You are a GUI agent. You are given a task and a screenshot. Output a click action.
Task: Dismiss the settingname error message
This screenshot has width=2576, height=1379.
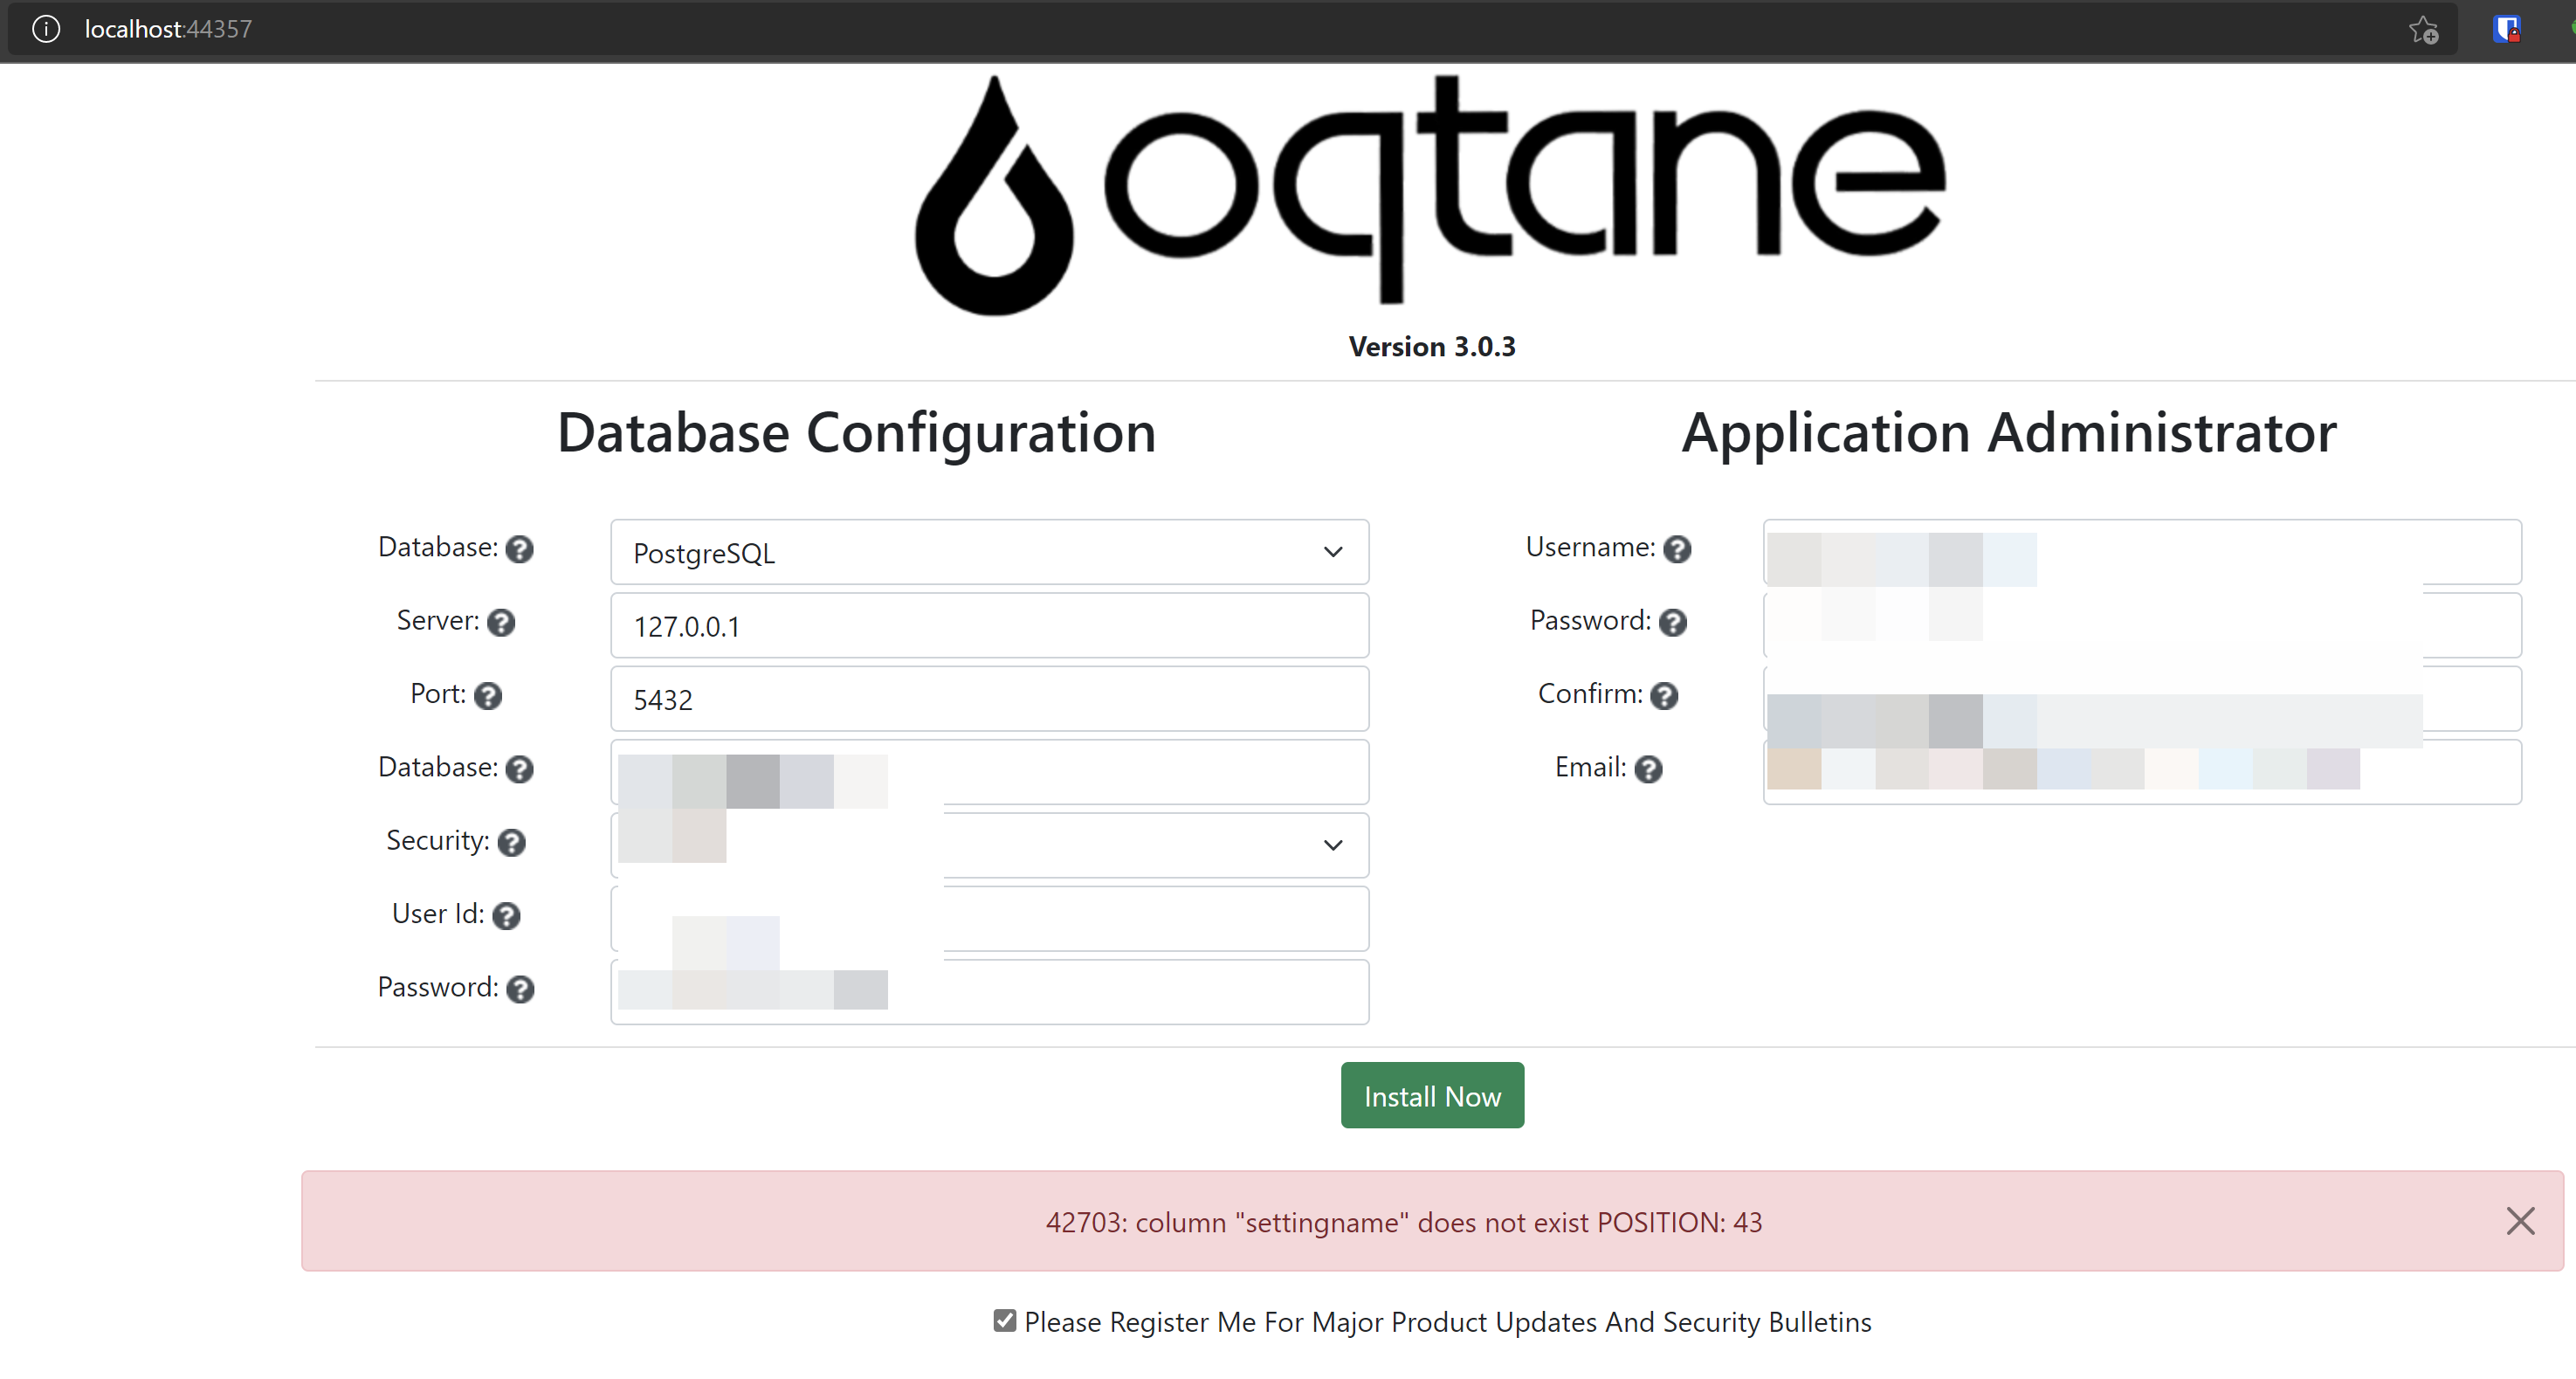[x=2520, y=1220]
